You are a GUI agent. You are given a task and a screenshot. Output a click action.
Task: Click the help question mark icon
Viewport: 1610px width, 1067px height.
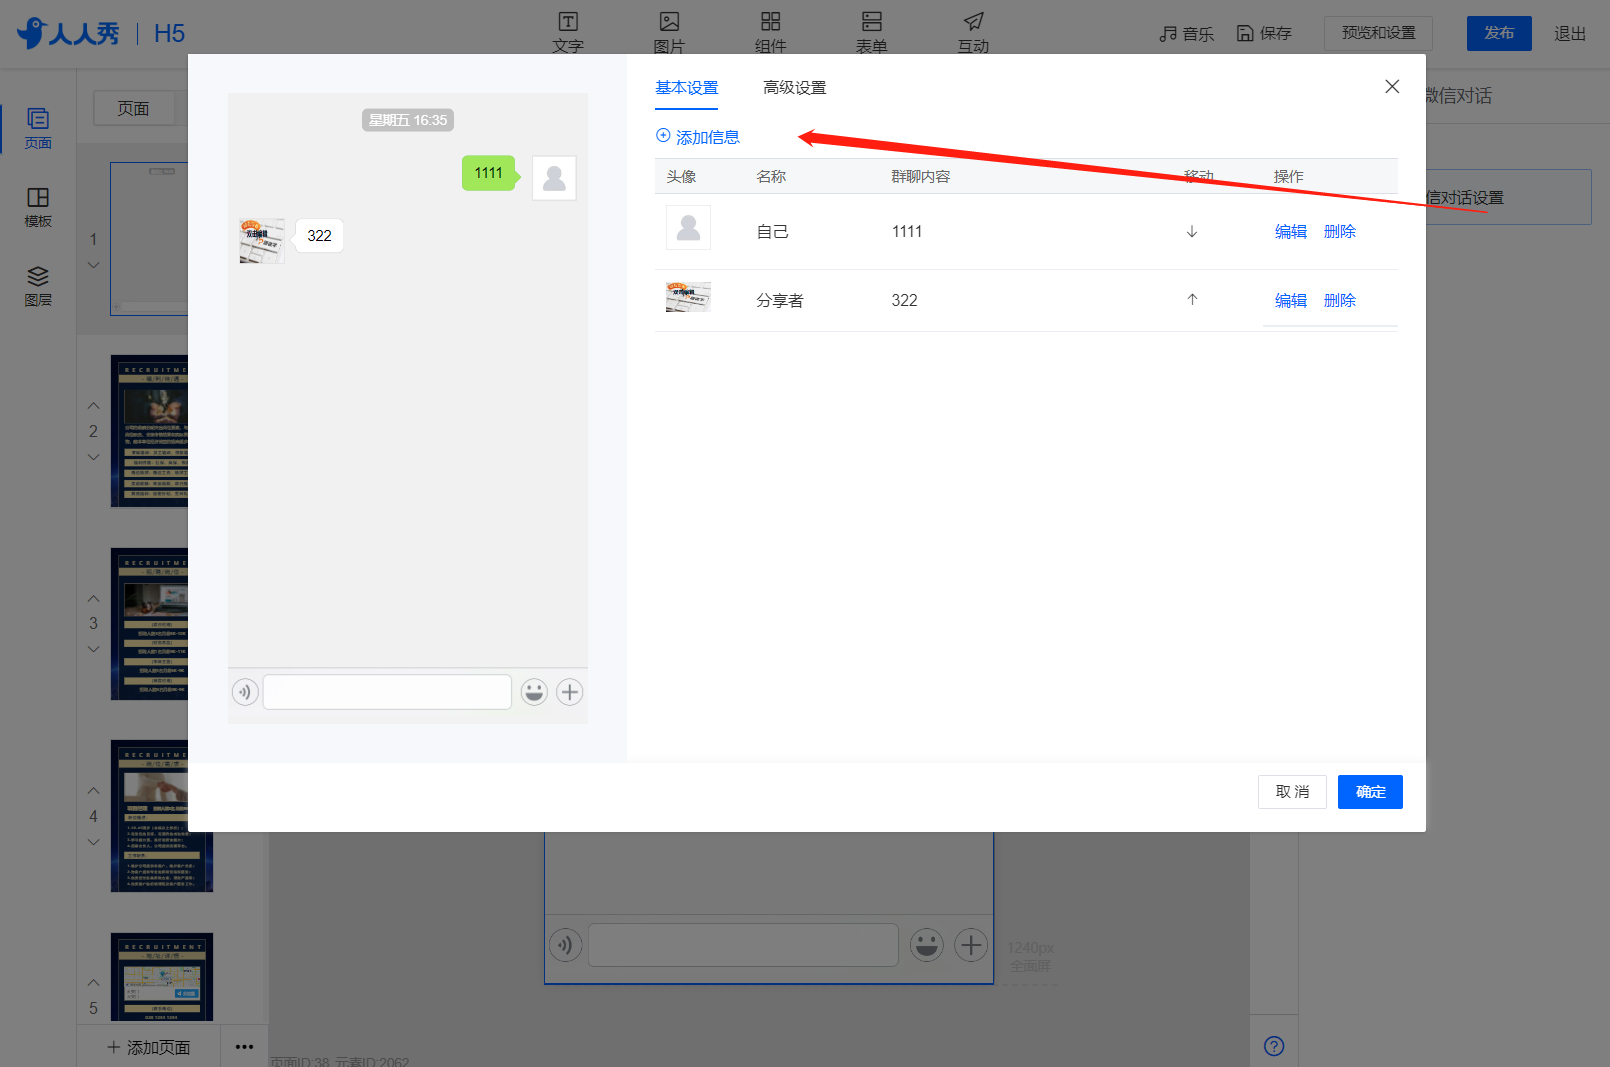point(1274,1046)
